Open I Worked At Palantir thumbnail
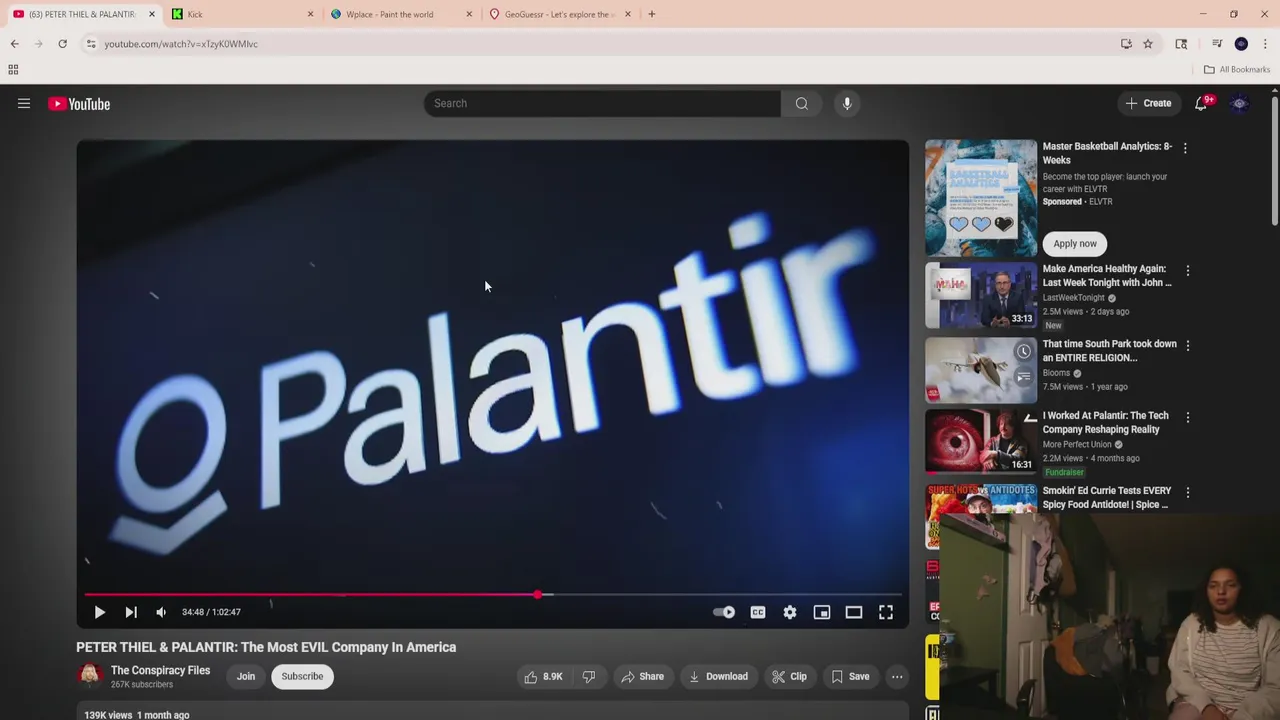Image resolution: width=1280 pixels, height=720 pixels. [981, 441]
